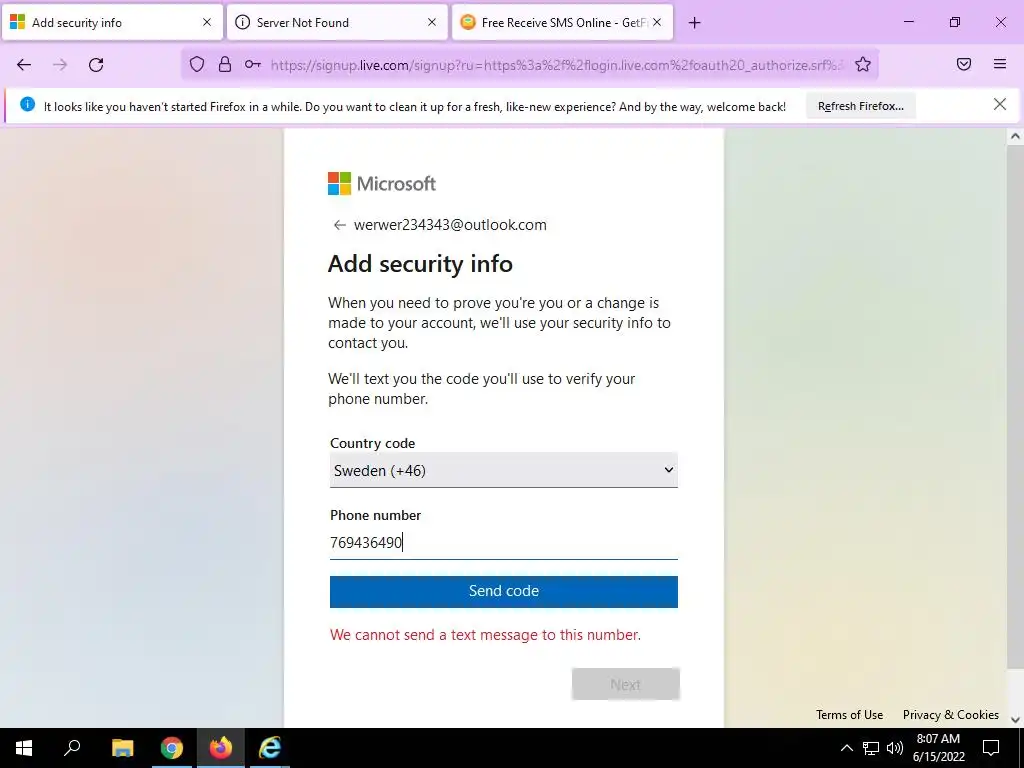Open Terms of Use link
Image resolution: width=1024 pixels, height=768 pixels.
coord(849,715)
